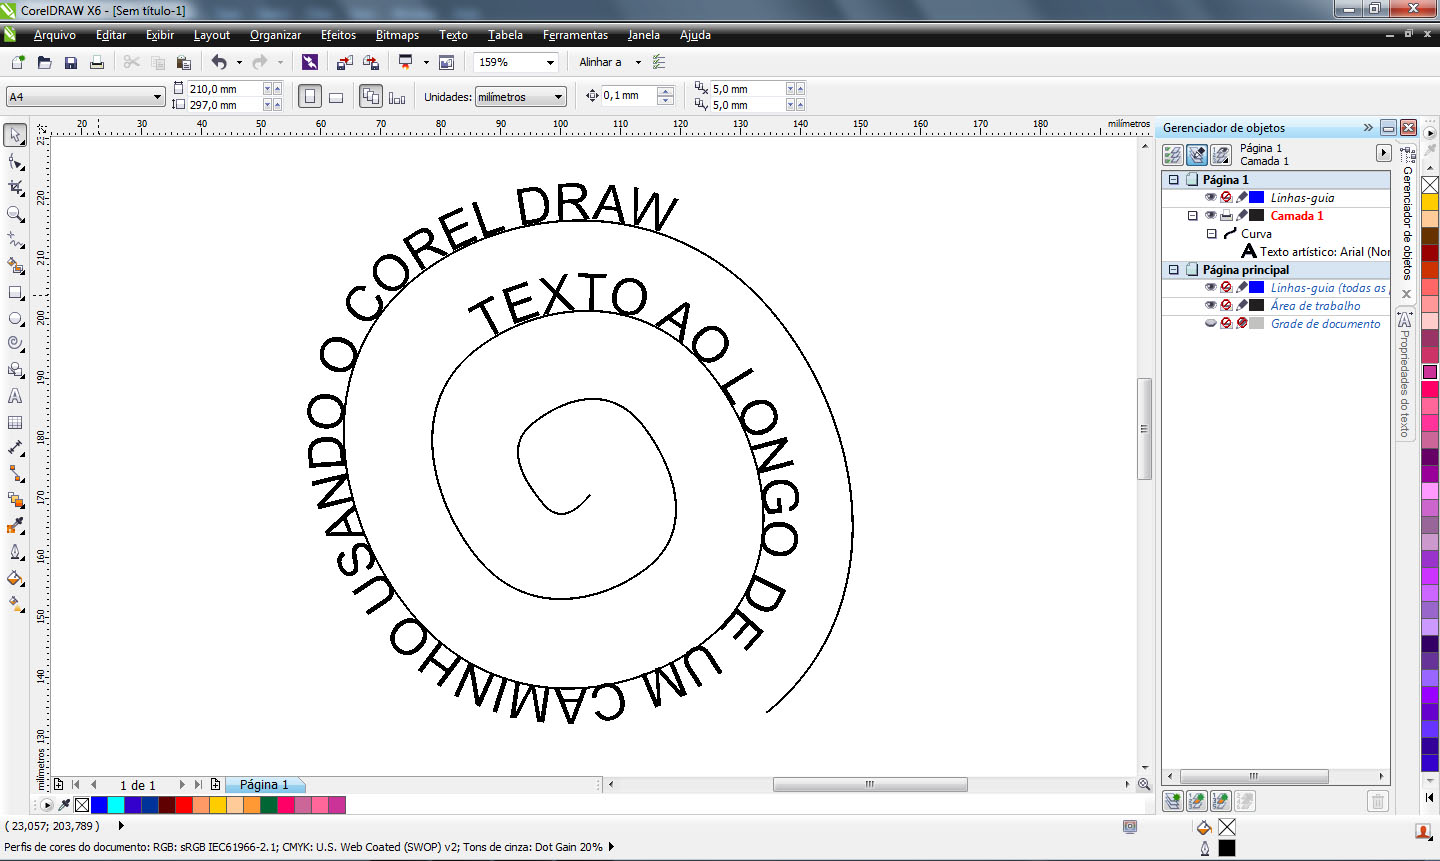Switch to the Página 1 page tab

(x=264, y=785)
